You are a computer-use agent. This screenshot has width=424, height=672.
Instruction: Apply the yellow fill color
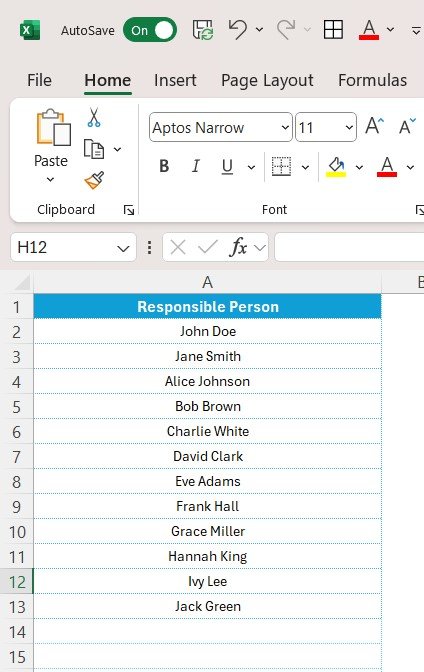tap(336, 166)
